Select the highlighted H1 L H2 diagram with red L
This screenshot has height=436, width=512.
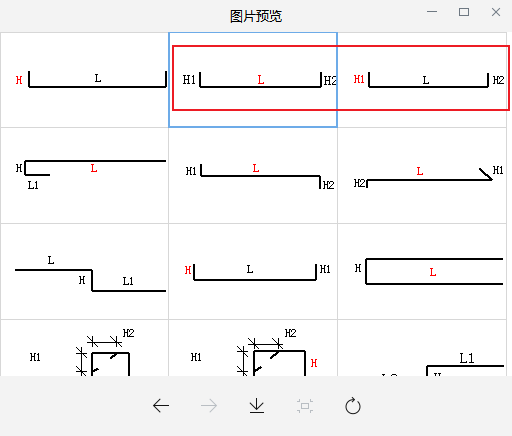[253, 80]
